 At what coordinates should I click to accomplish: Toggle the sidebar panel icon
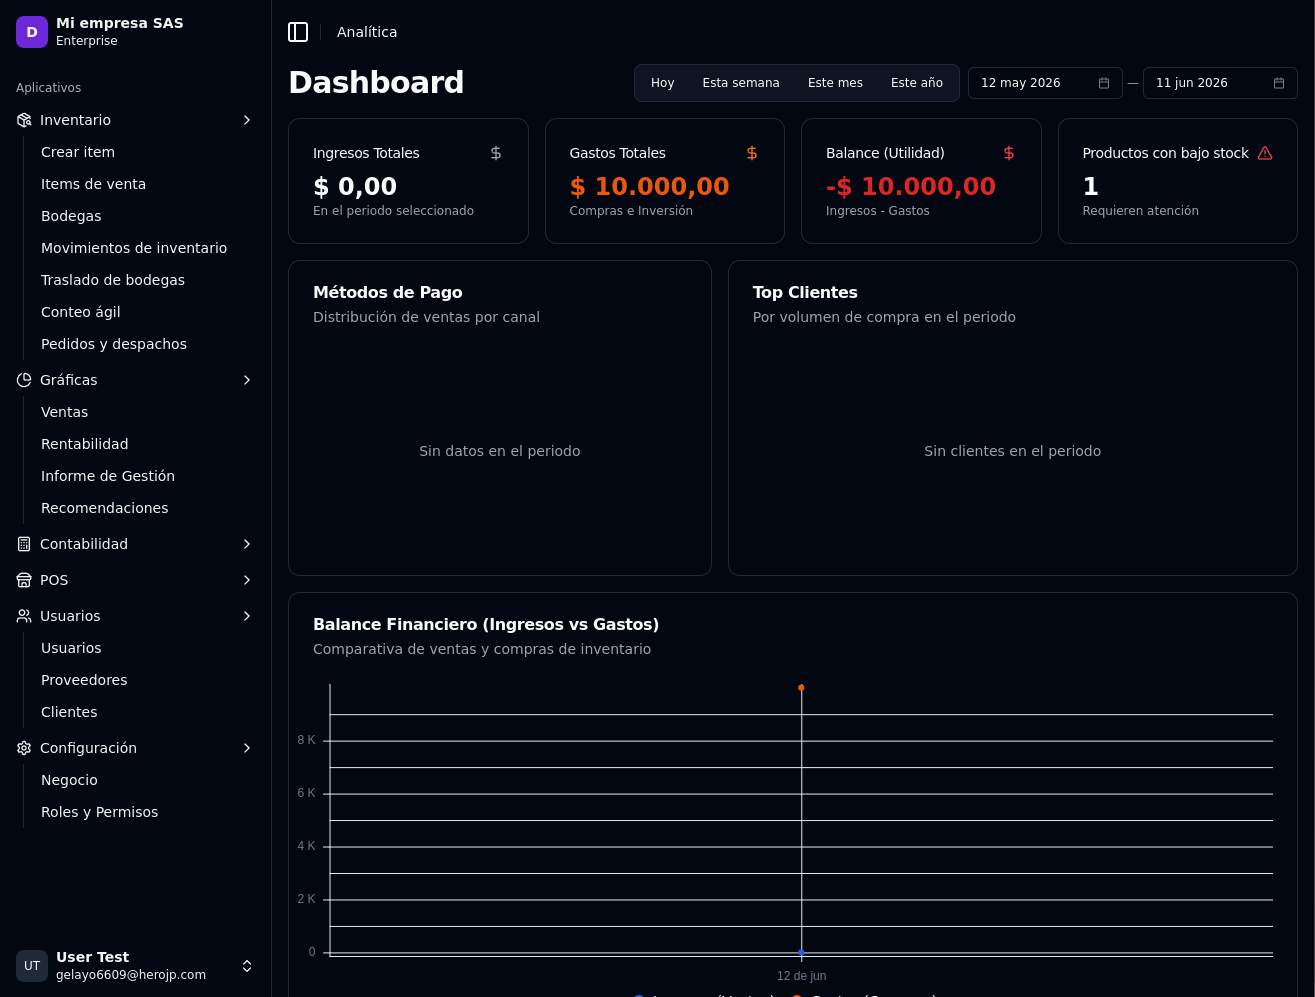pyautogui.click(x=298, y=32)
